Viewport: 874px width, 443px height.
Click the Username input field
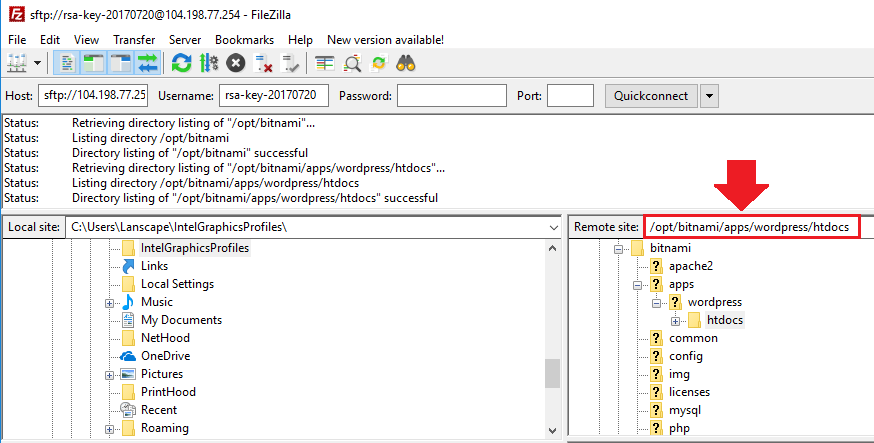(x=274, y=95)
